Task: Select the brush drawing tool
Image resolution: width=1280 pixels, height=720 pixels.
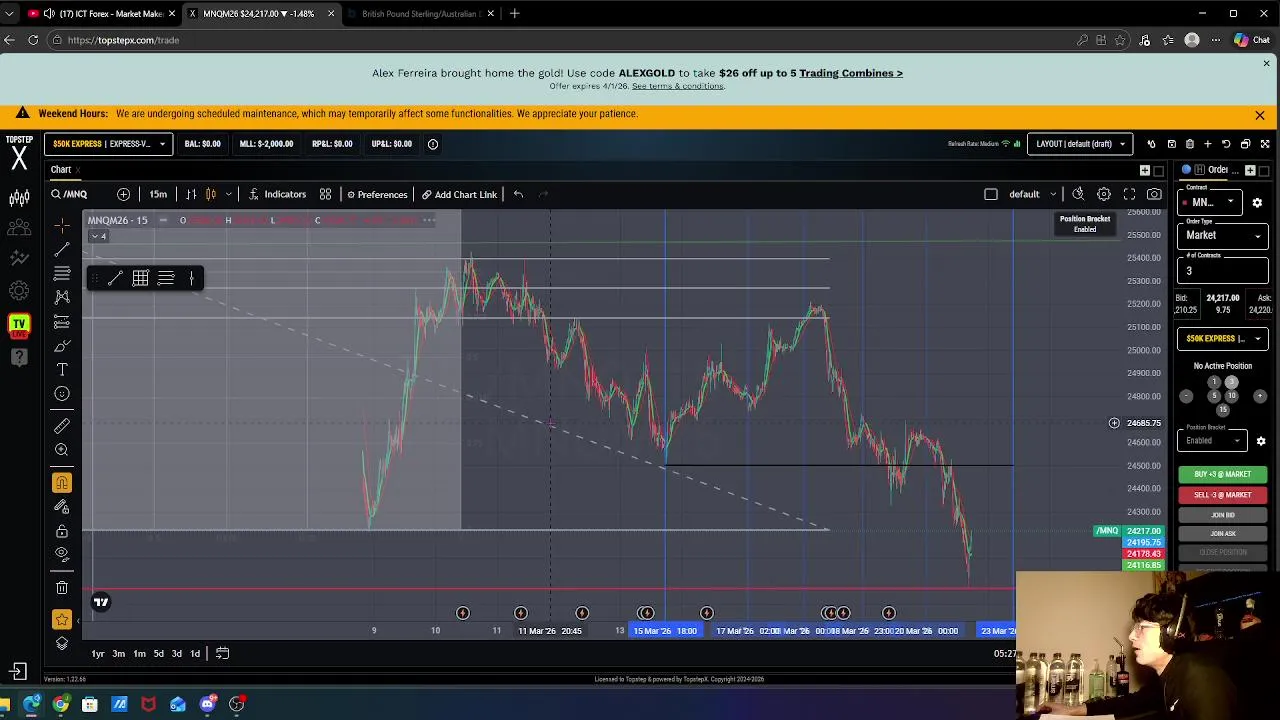Action: click(x=62, y=346)
